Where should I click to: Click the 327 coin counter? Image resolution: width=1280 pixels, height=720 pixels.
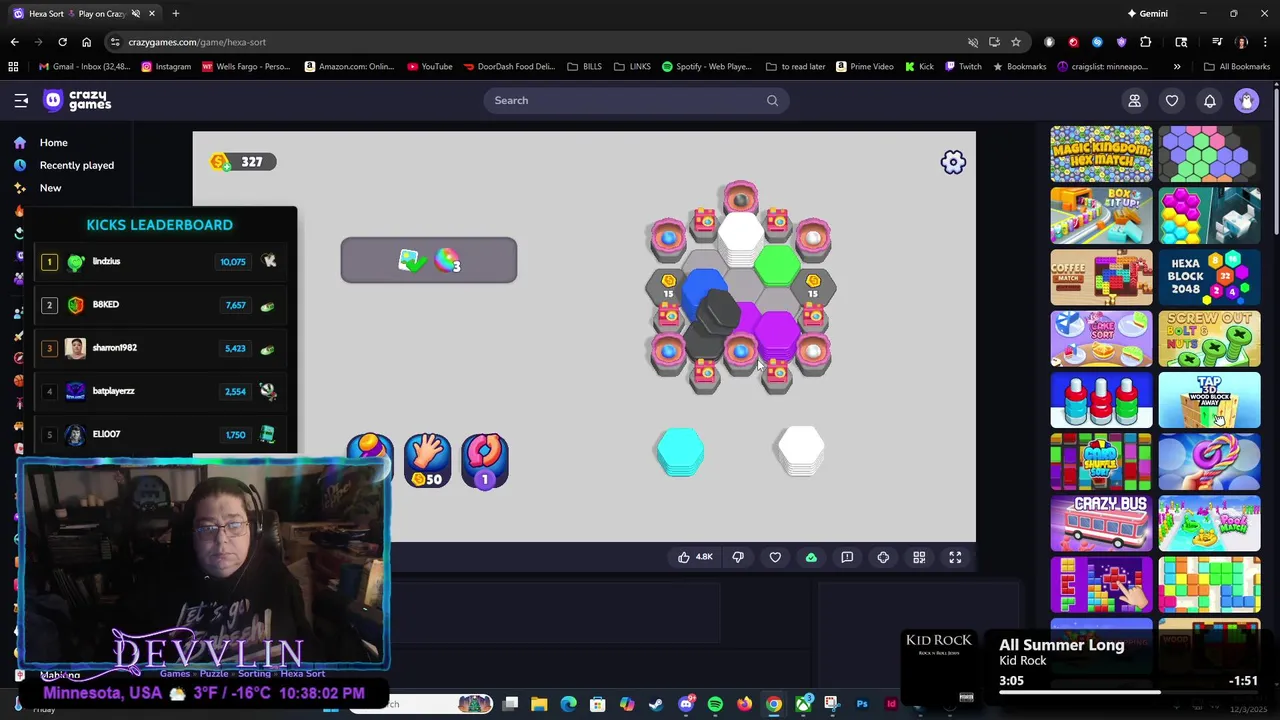click(243, 162)
